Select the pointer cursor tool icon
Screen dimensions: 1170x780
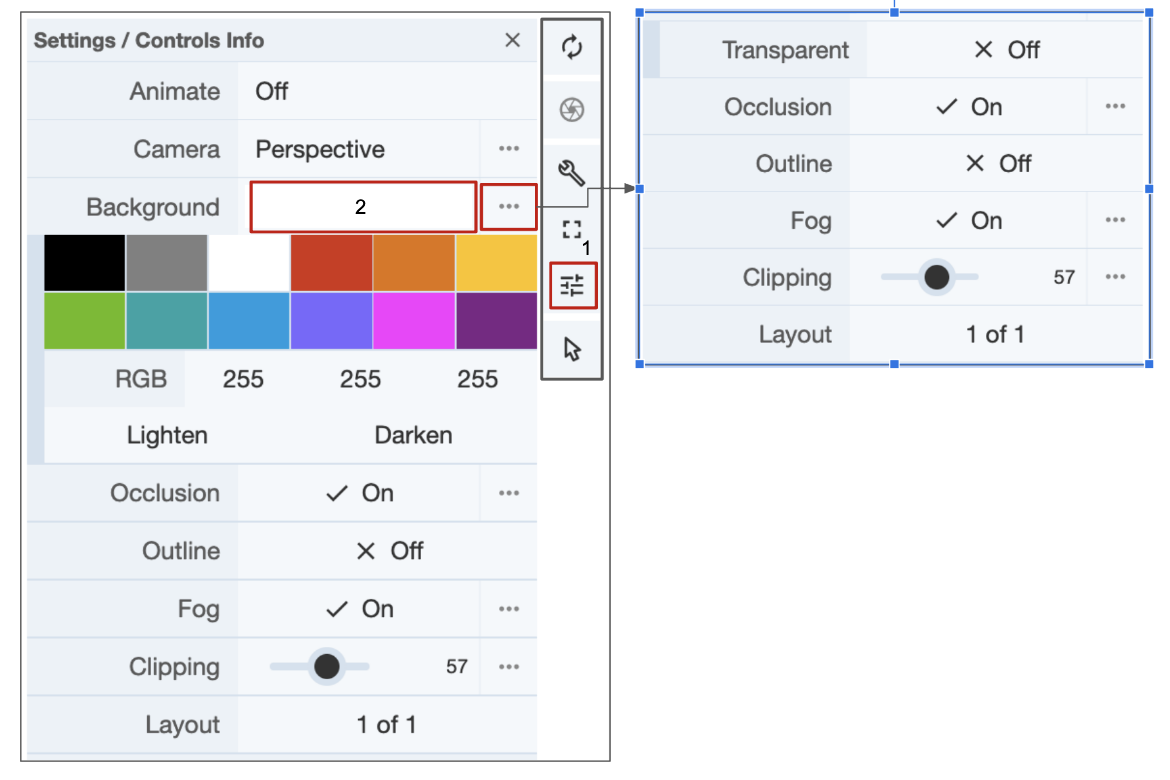click(x=572, y=349)
